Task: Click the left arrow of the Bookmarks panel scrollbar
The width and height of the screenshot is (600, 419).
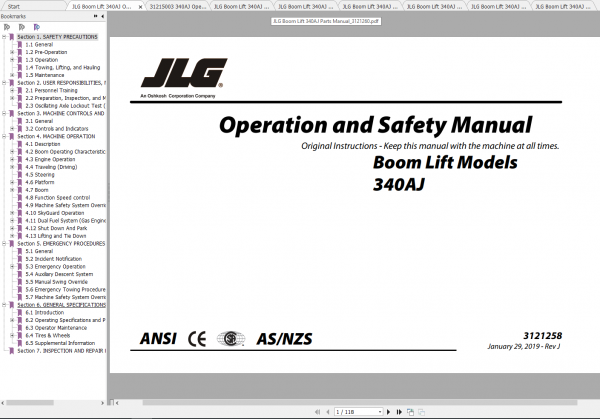Action: coord(3,403)
